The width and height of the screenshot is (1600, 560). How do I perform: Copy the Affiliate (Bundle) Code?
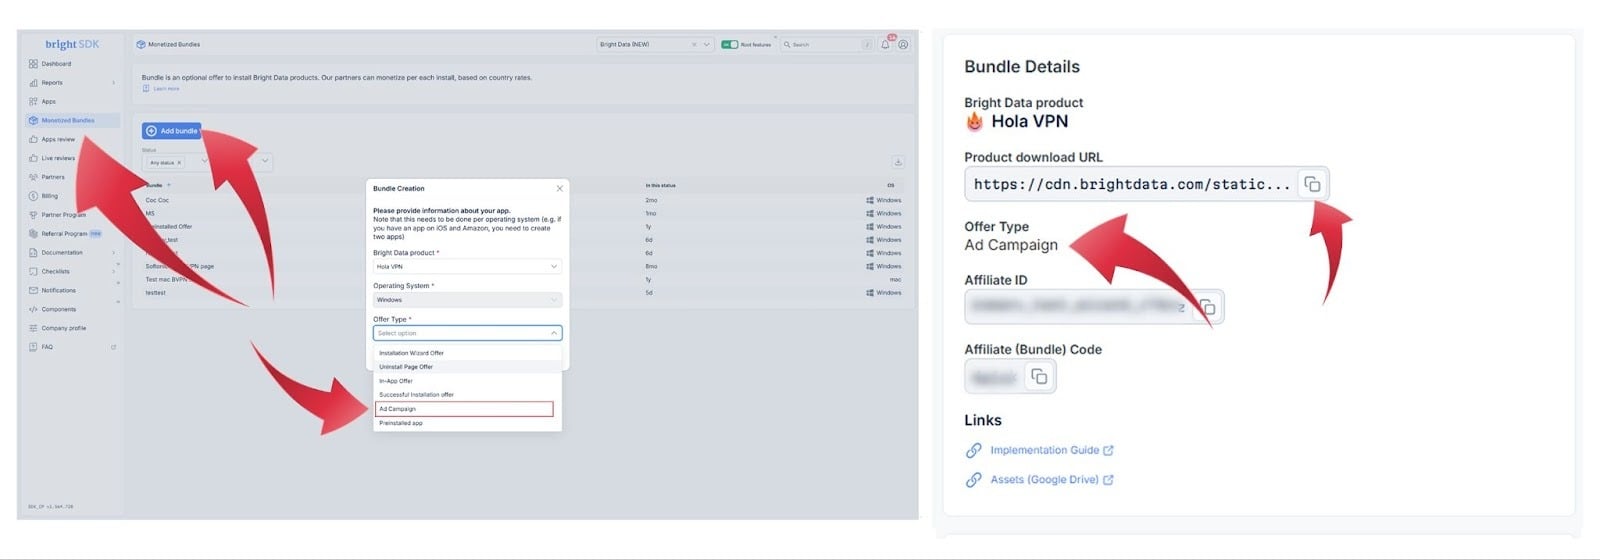(1039, 376)
